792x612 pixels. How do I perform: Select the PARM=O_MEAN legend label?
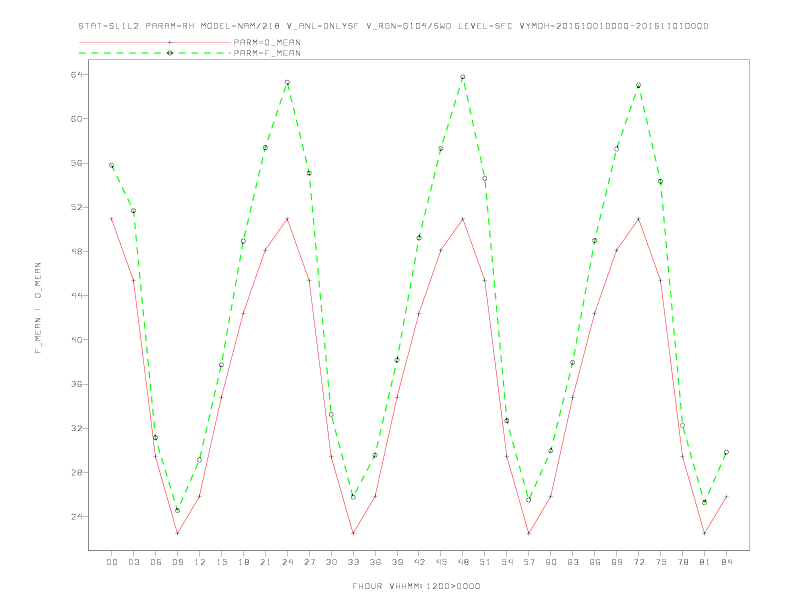click(267, 42)
